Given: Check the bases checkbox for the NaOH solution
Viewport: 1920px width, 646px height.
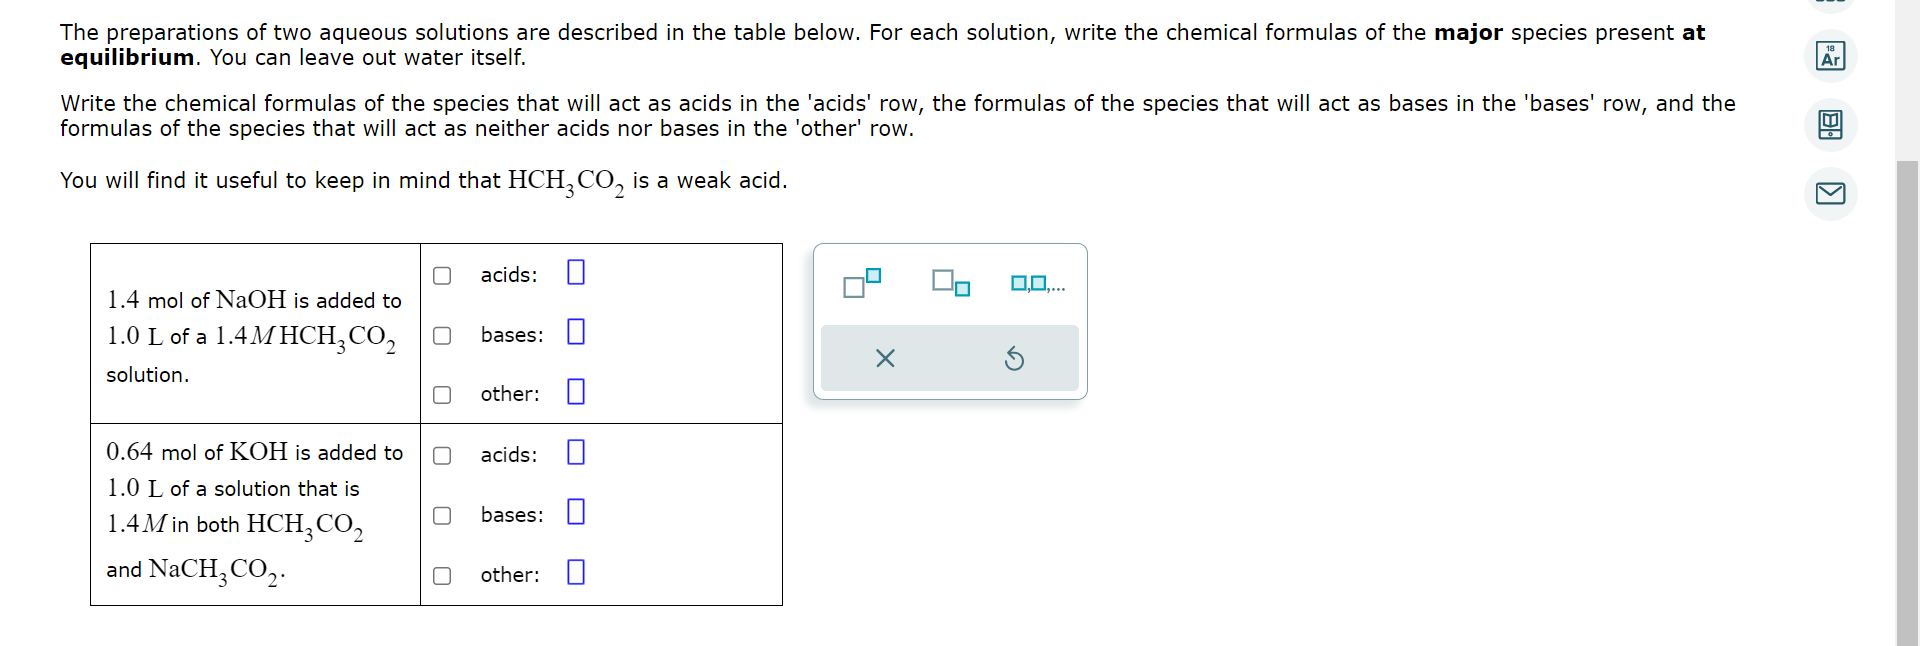Looking at the screenshot, I should click(442, 336).
